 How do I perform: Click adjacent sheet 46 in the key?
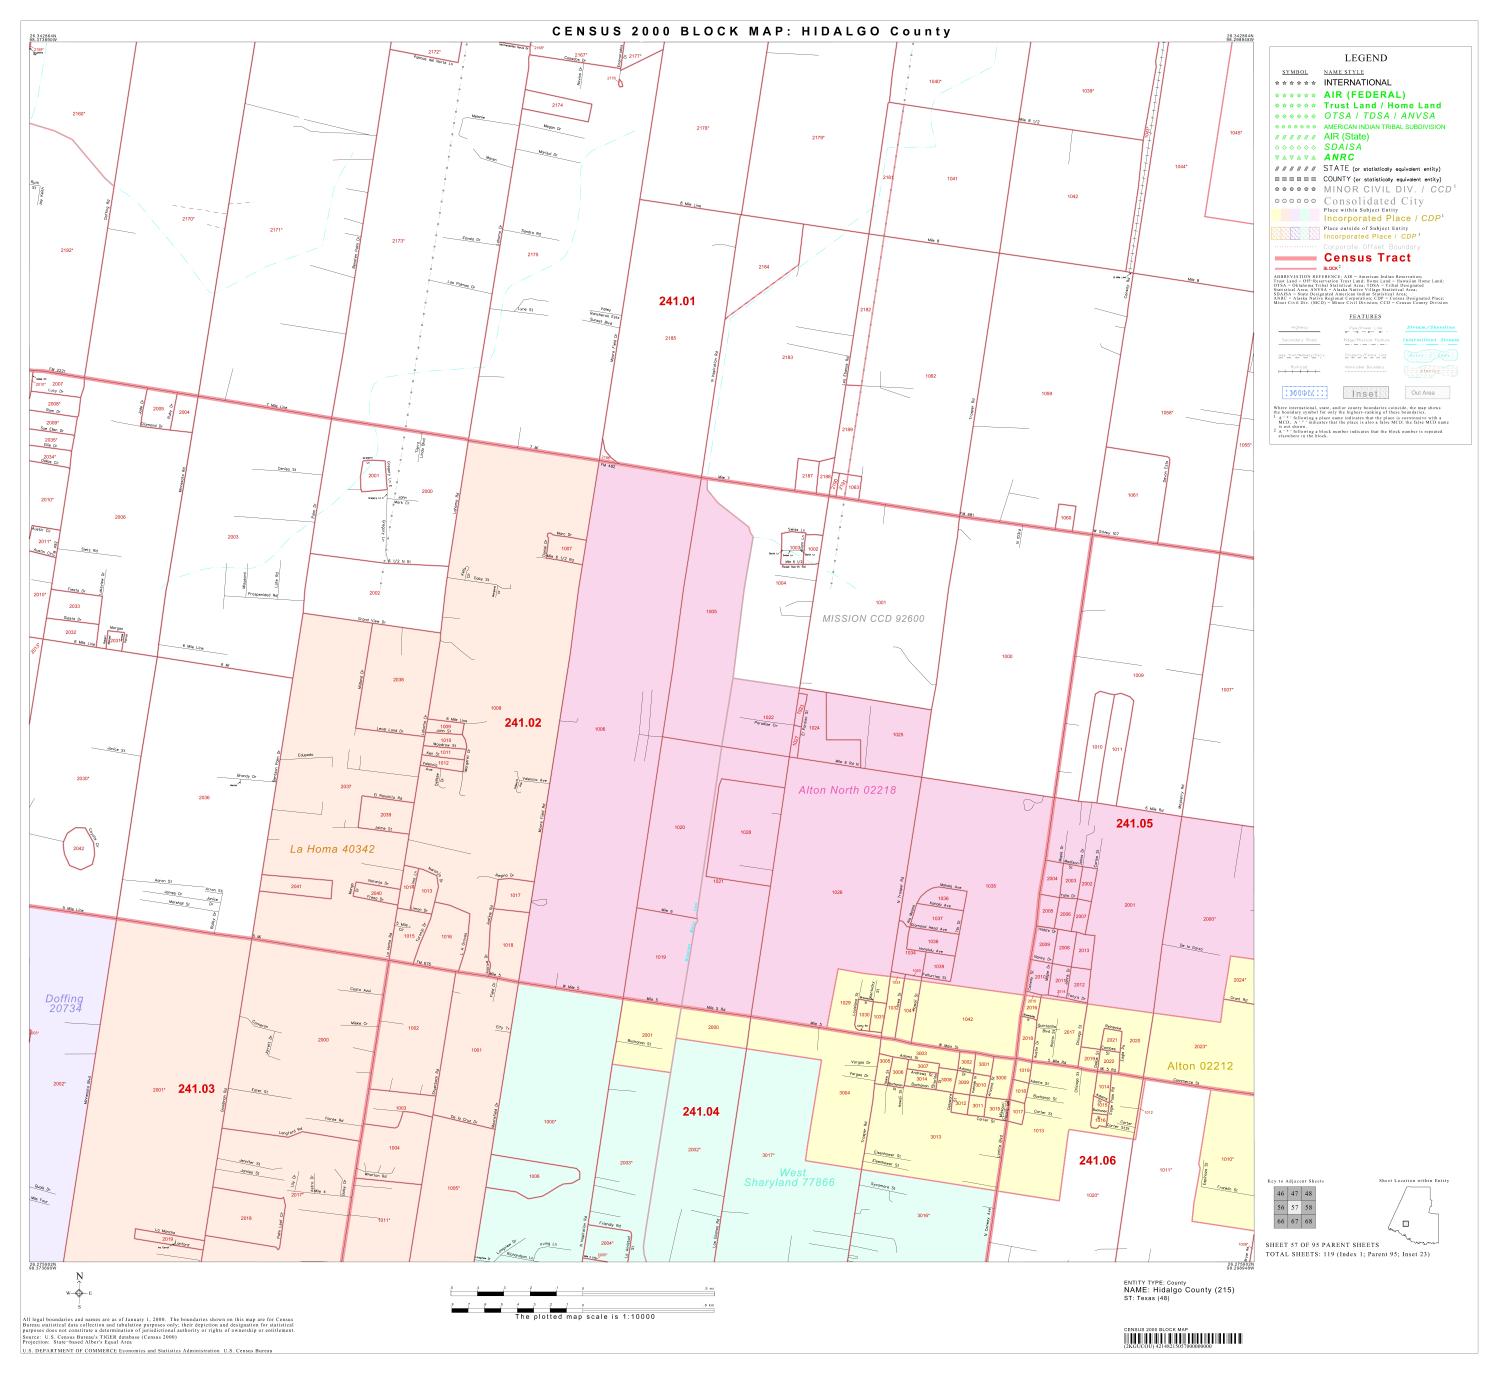pyautogui.click(x=1279, y=1194)
